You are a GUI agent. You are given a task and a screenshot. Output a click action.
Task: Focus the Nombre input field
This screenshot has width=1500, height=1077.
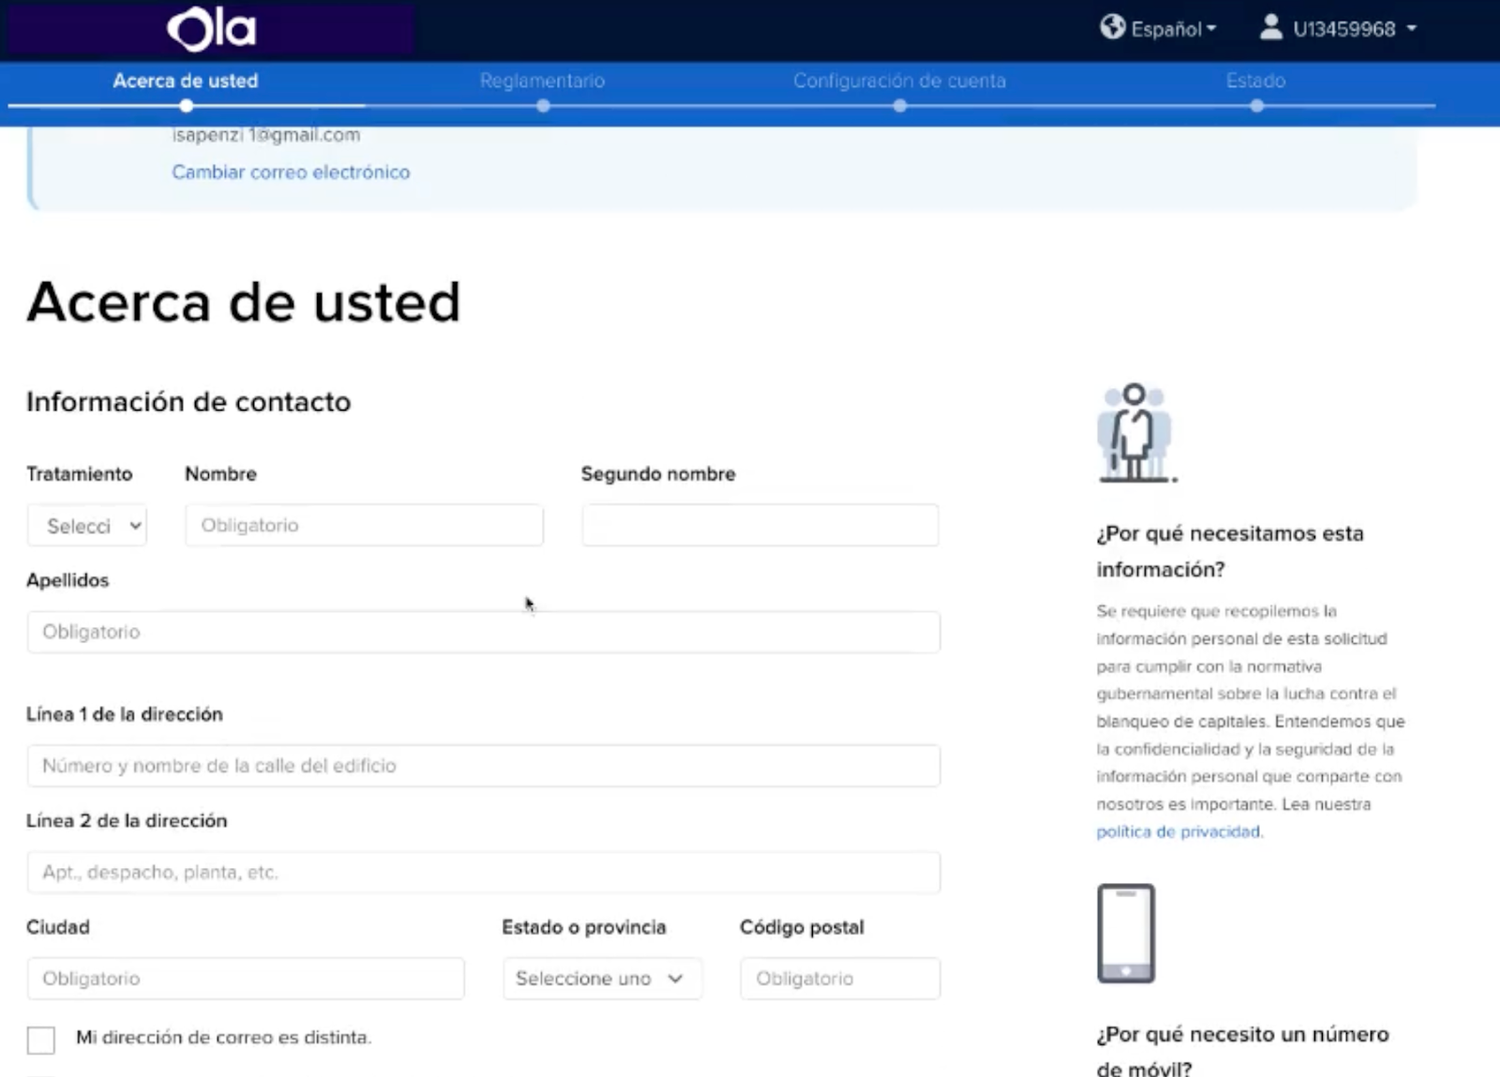pos(364,526)
